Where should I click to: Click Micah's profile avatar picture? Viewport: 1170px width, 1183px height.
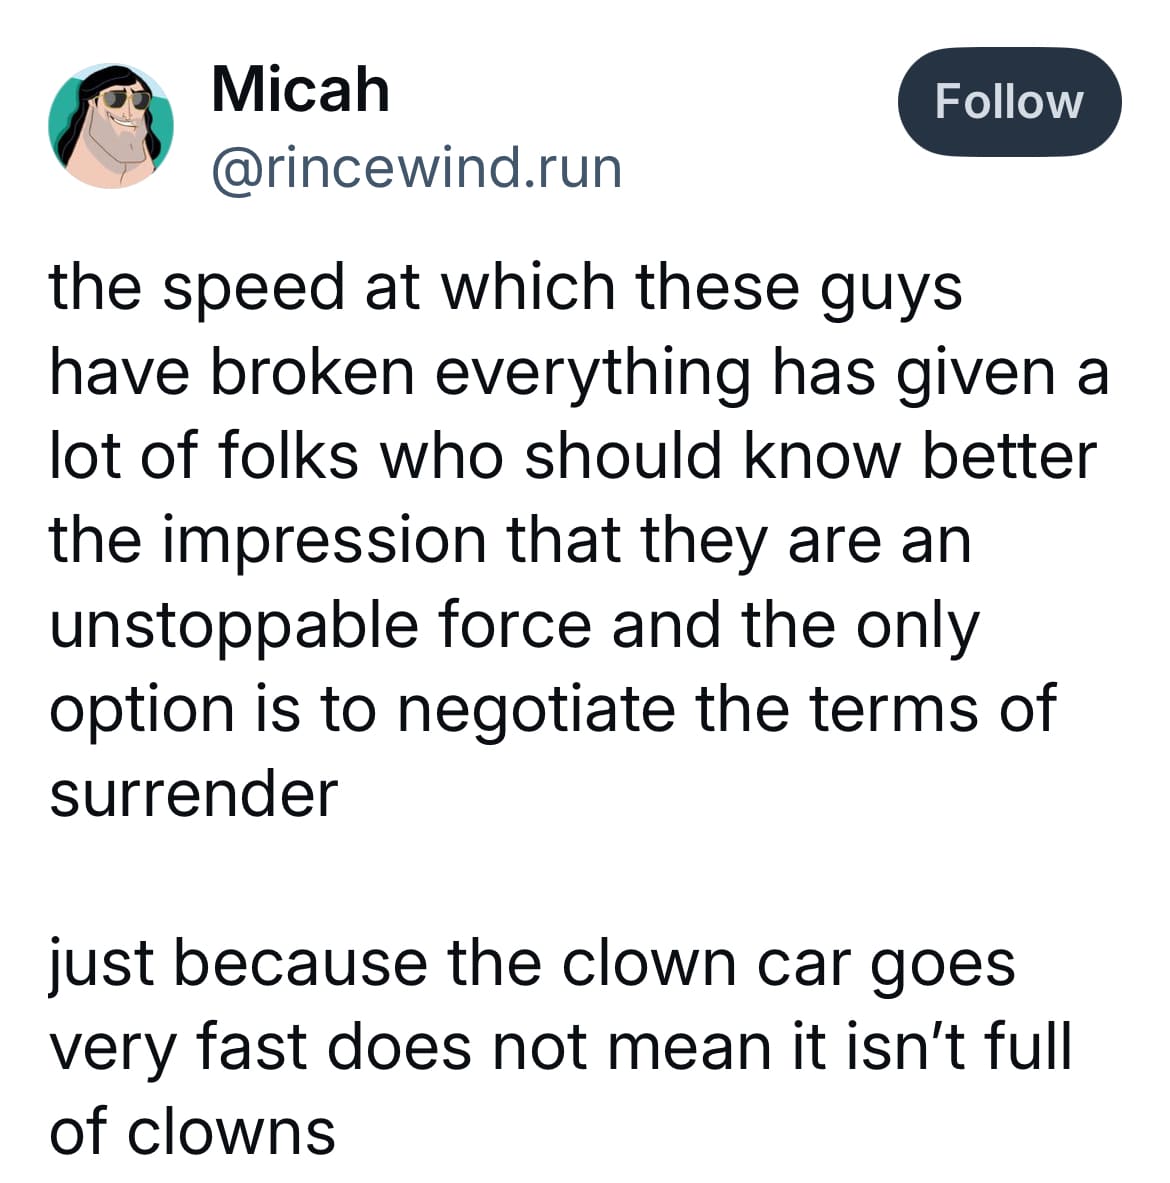(x=111, y=126)
